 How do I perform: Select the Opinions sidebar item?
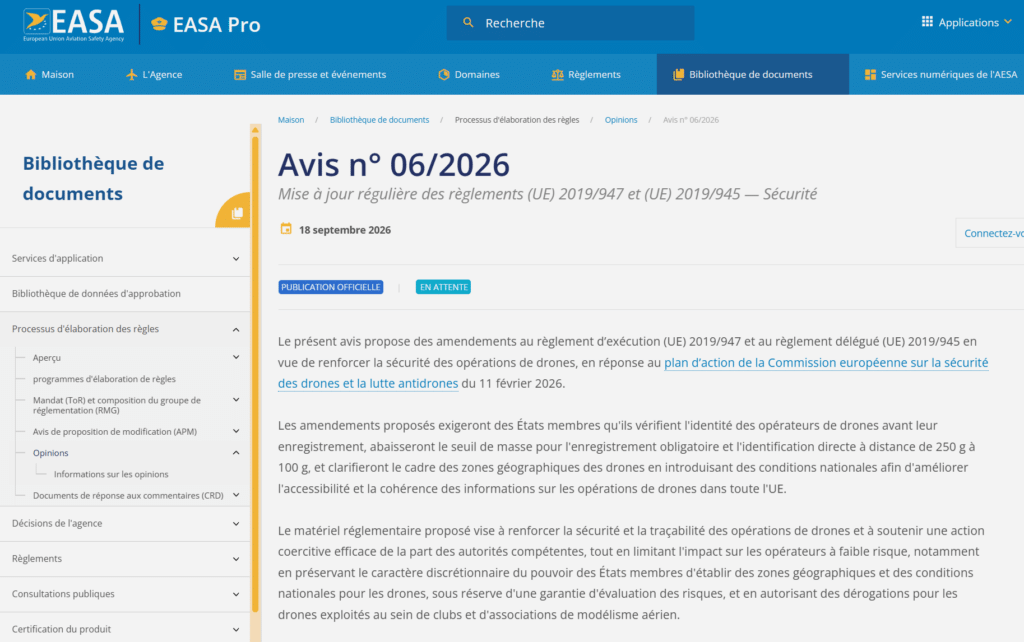[50, 453]
